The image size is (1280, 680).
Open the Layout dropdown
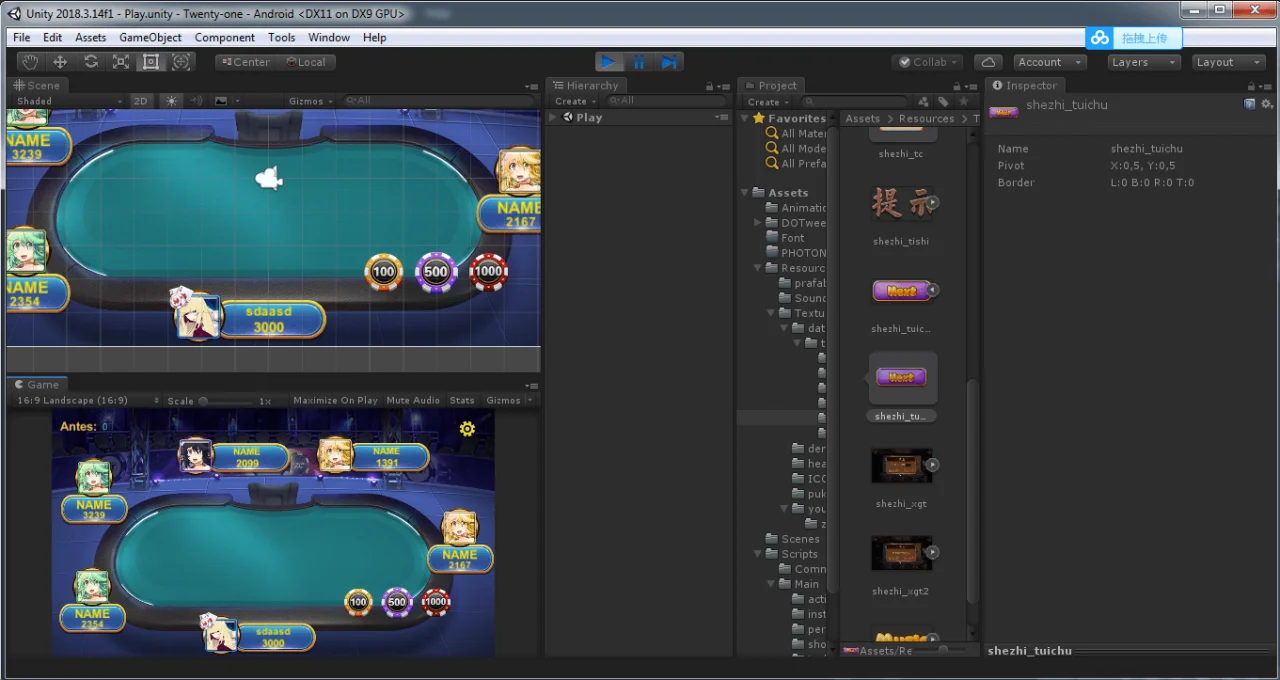pos(1229,62)
